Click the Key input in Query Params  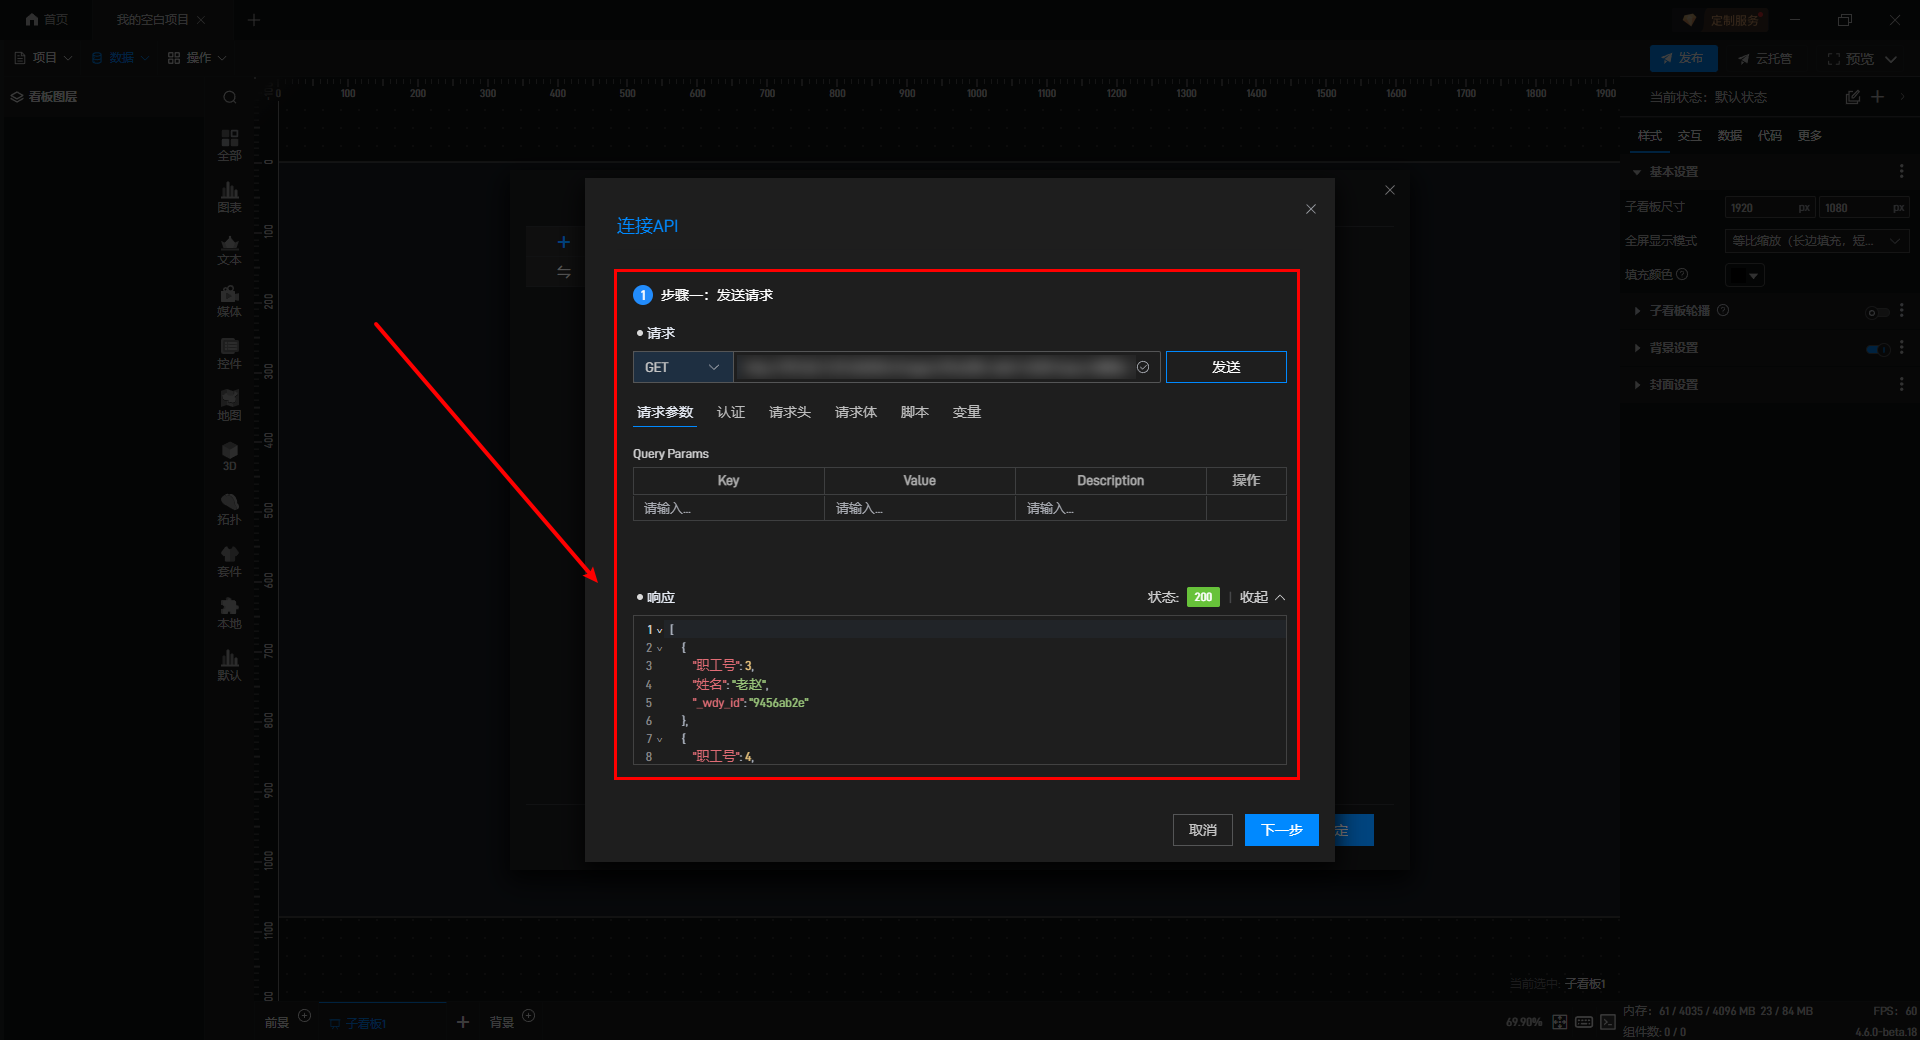click(x=728, y=508)
